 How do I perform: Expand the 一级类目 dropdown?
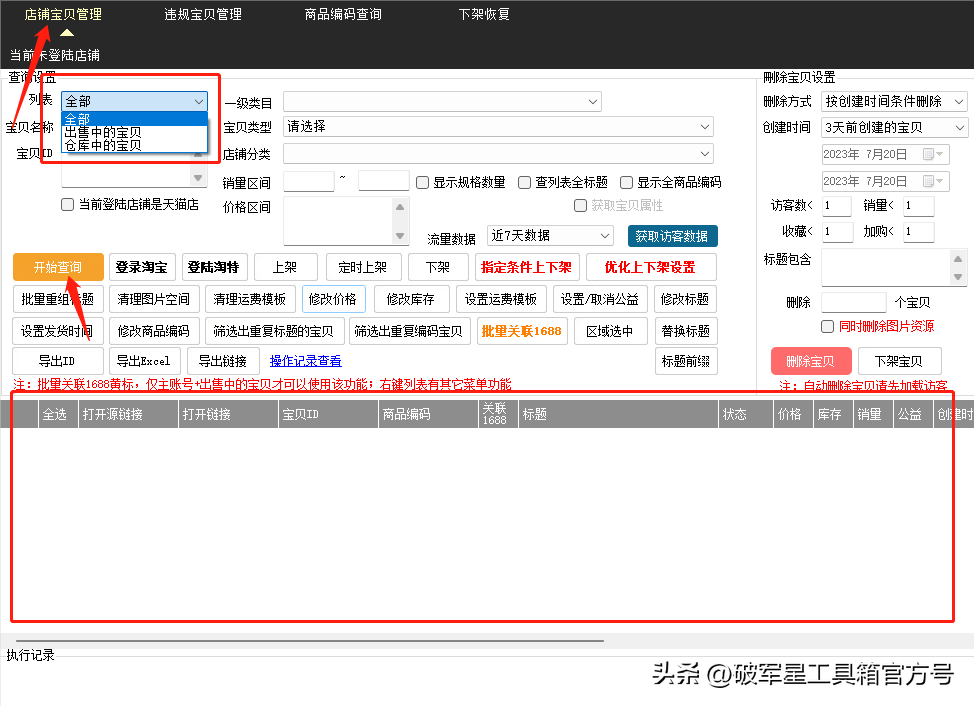(442, 101)
